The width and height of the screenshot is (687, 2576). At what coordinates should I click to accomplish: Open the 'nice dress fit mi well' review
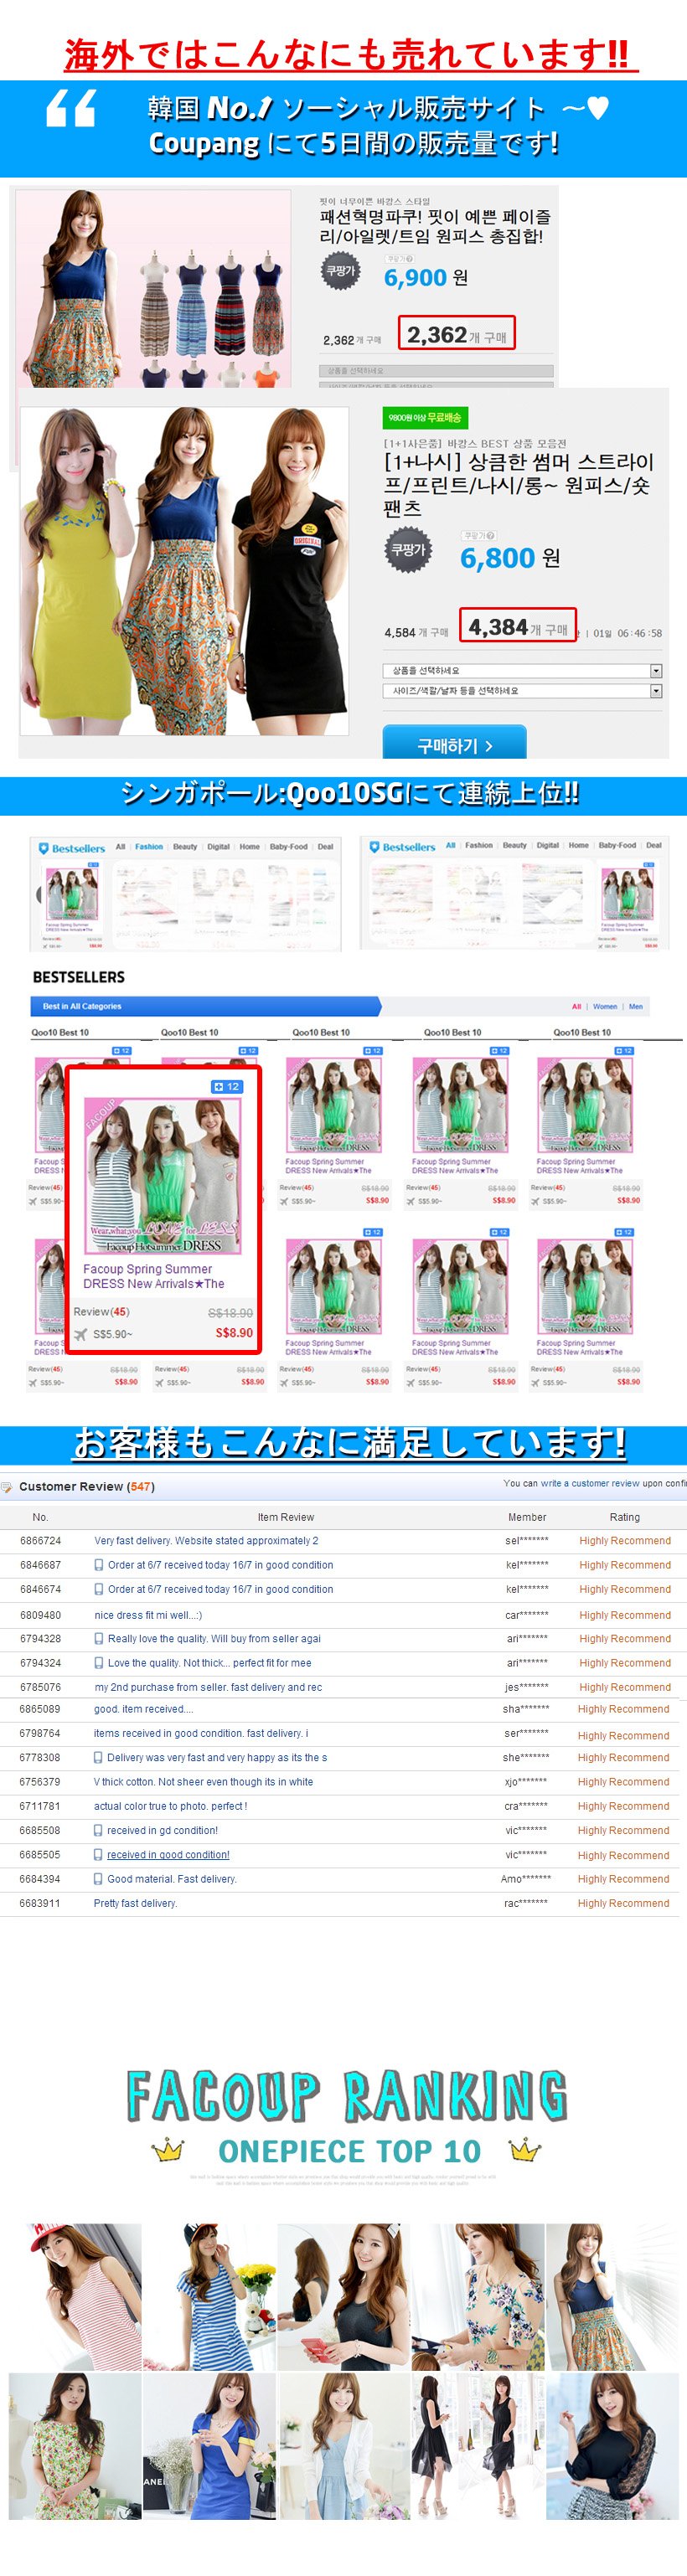pos(147,1614)
